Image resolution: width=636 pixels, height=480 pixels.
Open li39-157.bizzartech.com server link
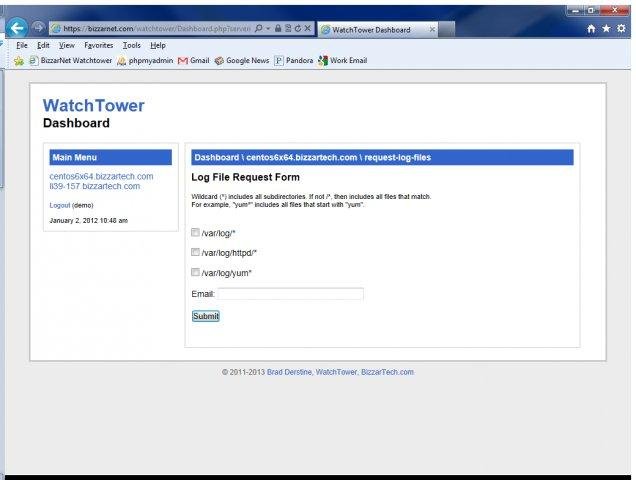coord(95,186)
